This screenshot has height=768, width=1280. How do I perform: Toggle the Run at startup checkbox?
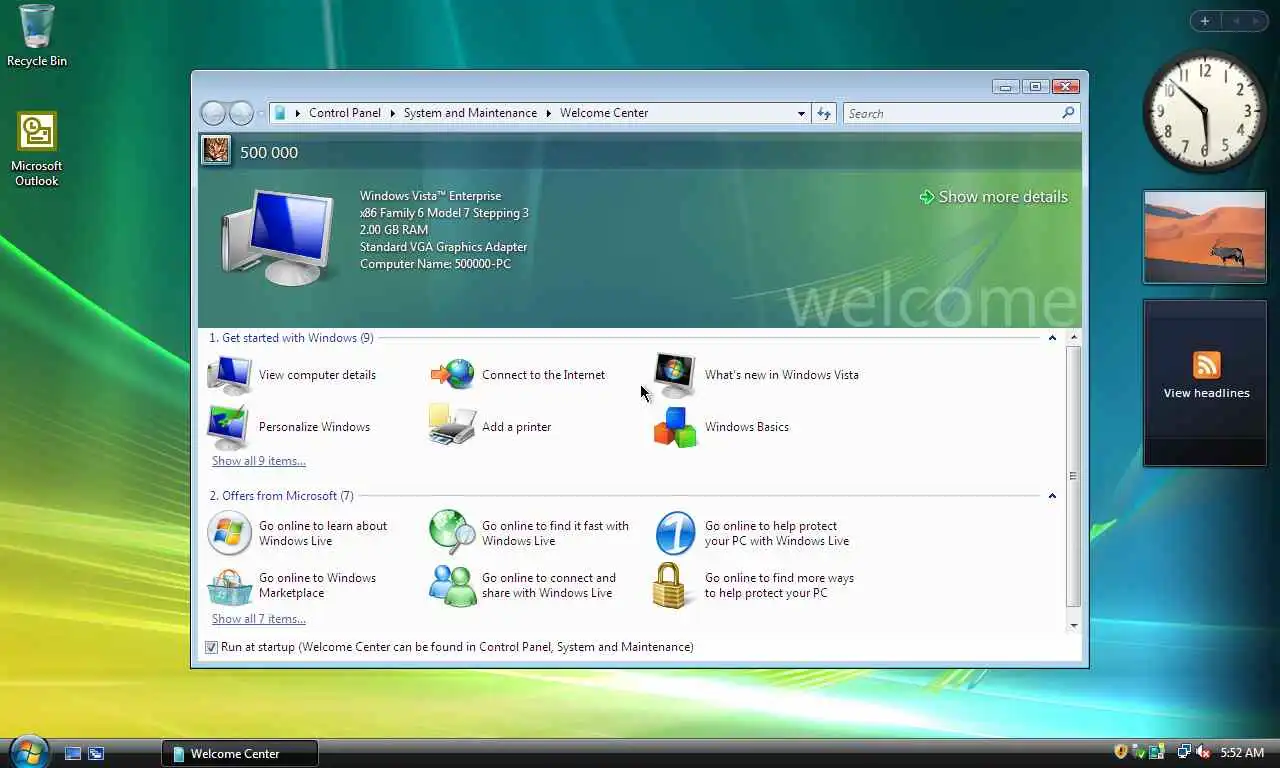211,647
